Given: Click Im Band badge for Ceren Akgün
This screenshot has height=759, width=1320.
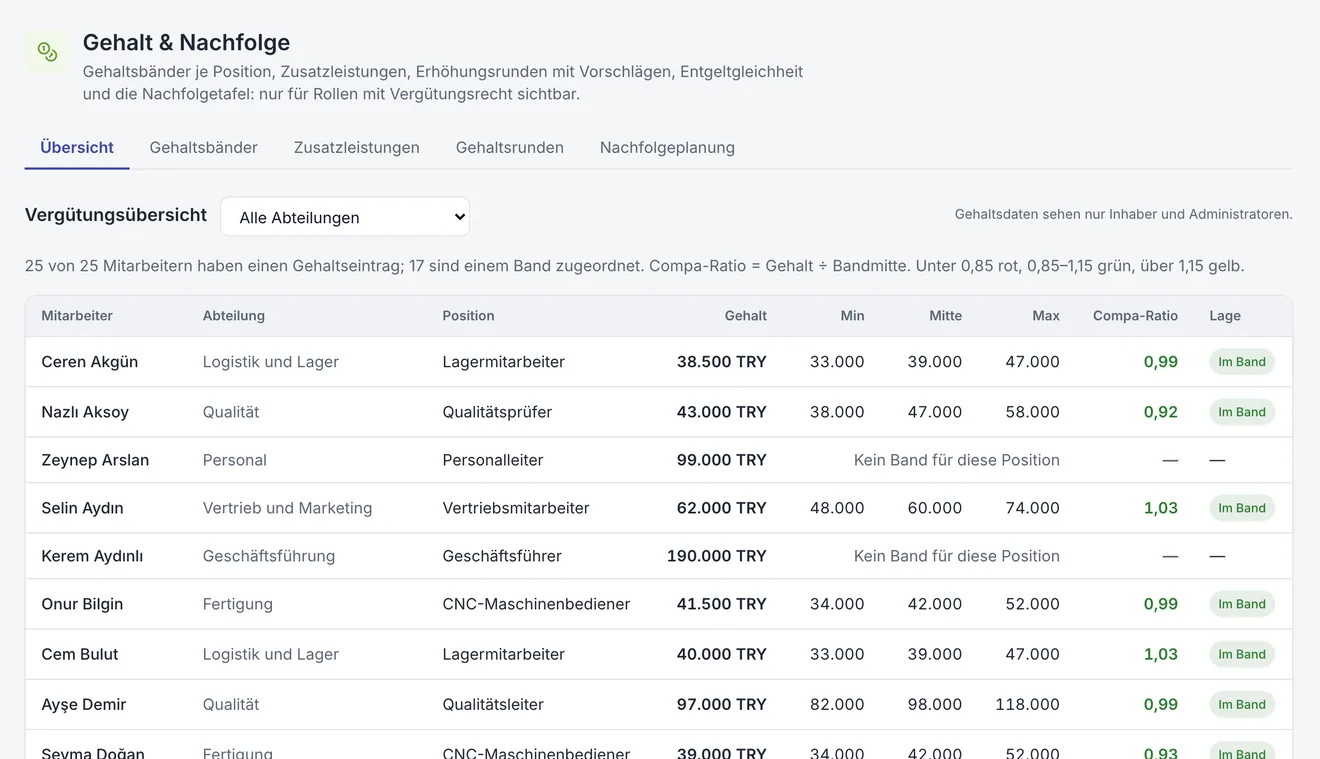Looking at the screenshot, I should coord(1242,362).
